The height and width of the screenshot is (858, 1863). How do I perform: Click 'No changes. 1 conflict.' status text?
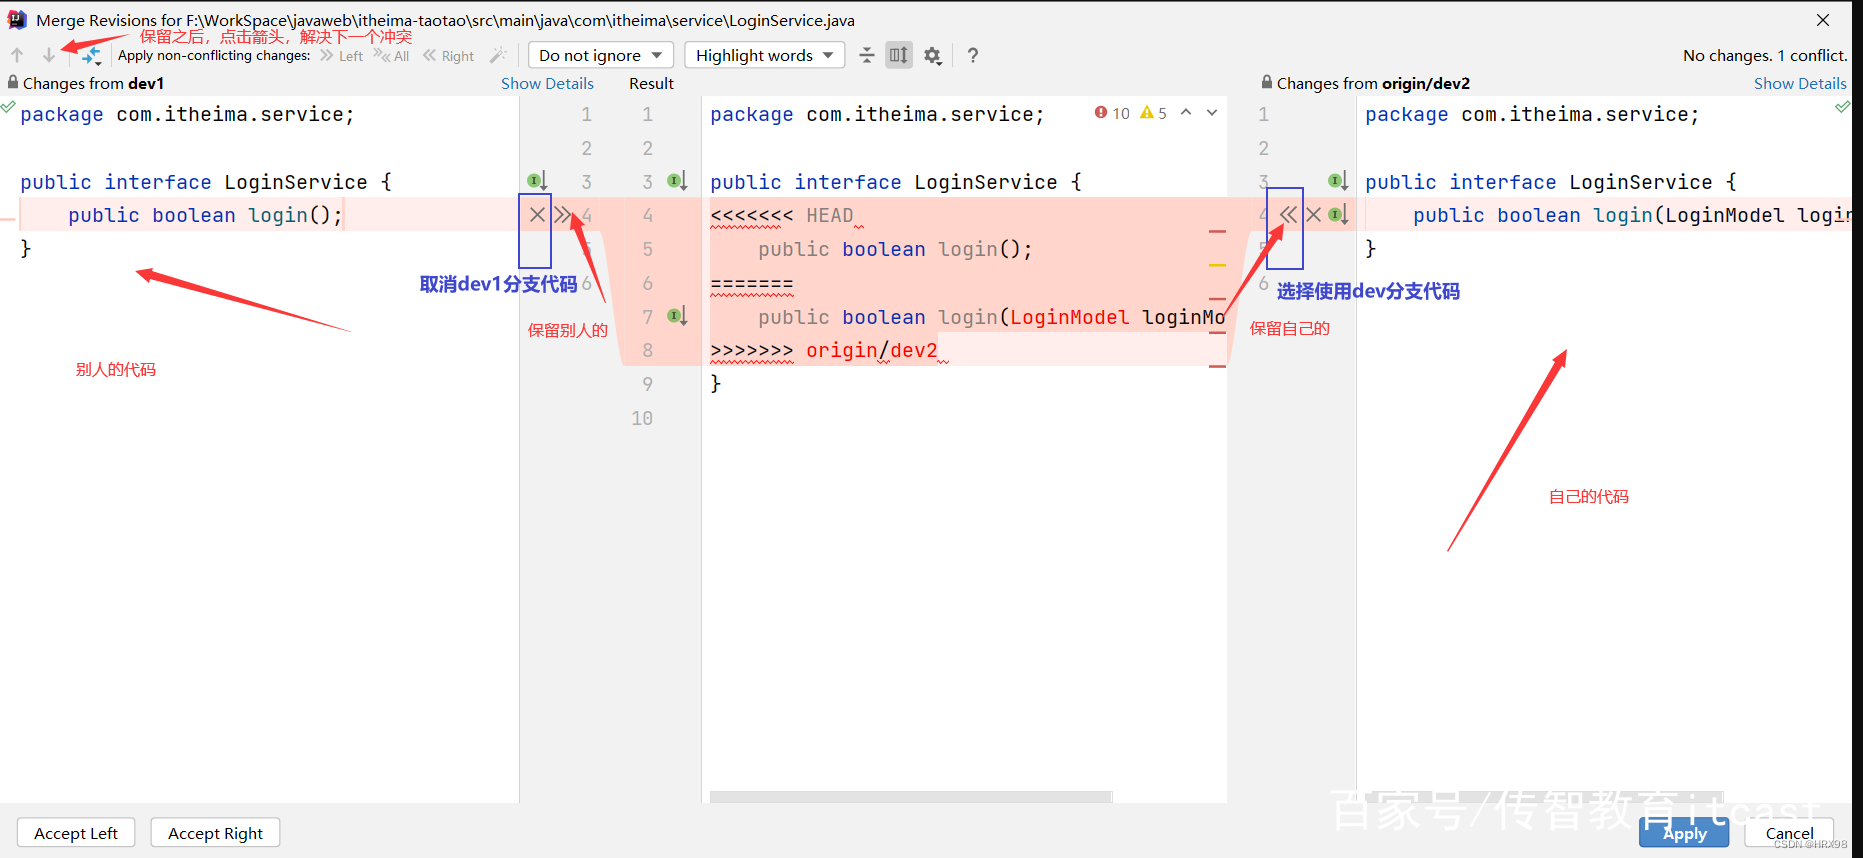coord(1765,56)
